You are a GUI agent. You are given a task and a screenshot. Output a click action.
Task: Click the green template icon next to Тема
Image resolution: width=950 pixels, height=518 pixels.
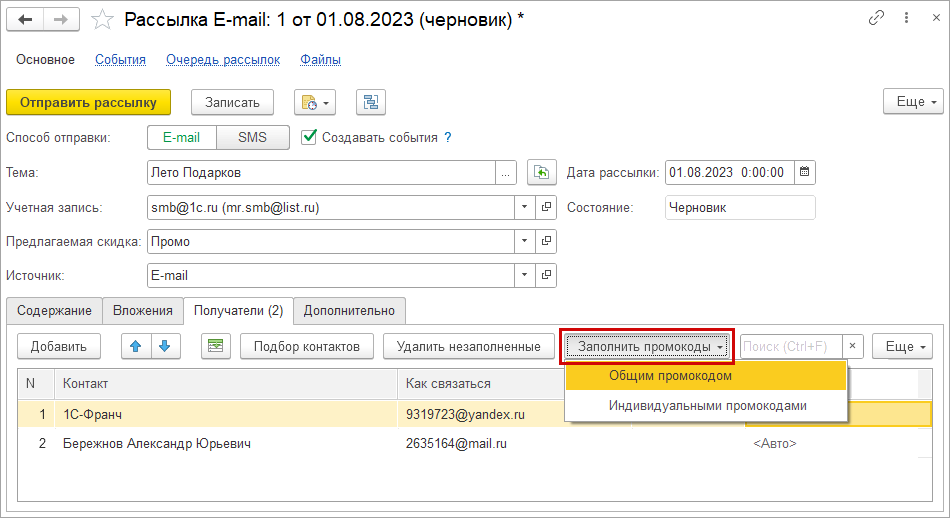pos(541,172)
